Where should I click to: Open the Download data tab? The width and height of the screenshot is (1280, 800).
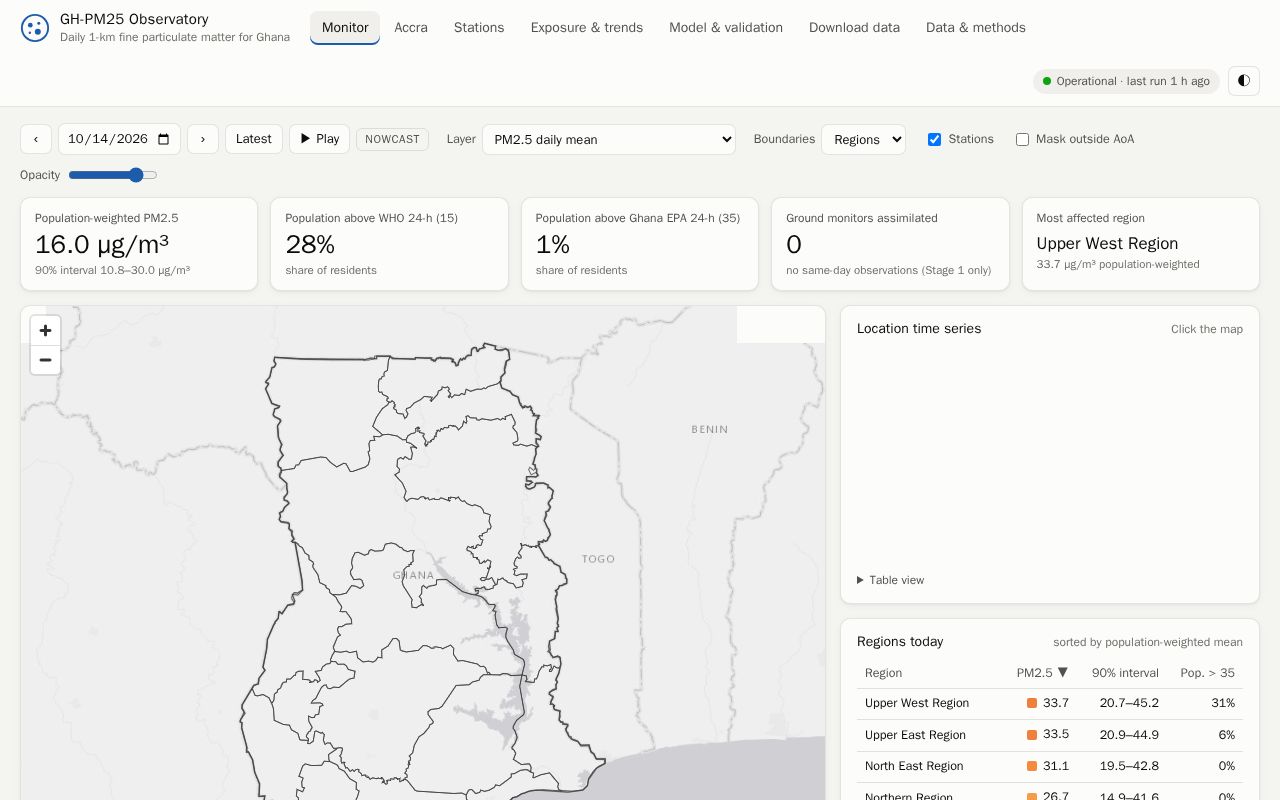click(x=854, y=28)
